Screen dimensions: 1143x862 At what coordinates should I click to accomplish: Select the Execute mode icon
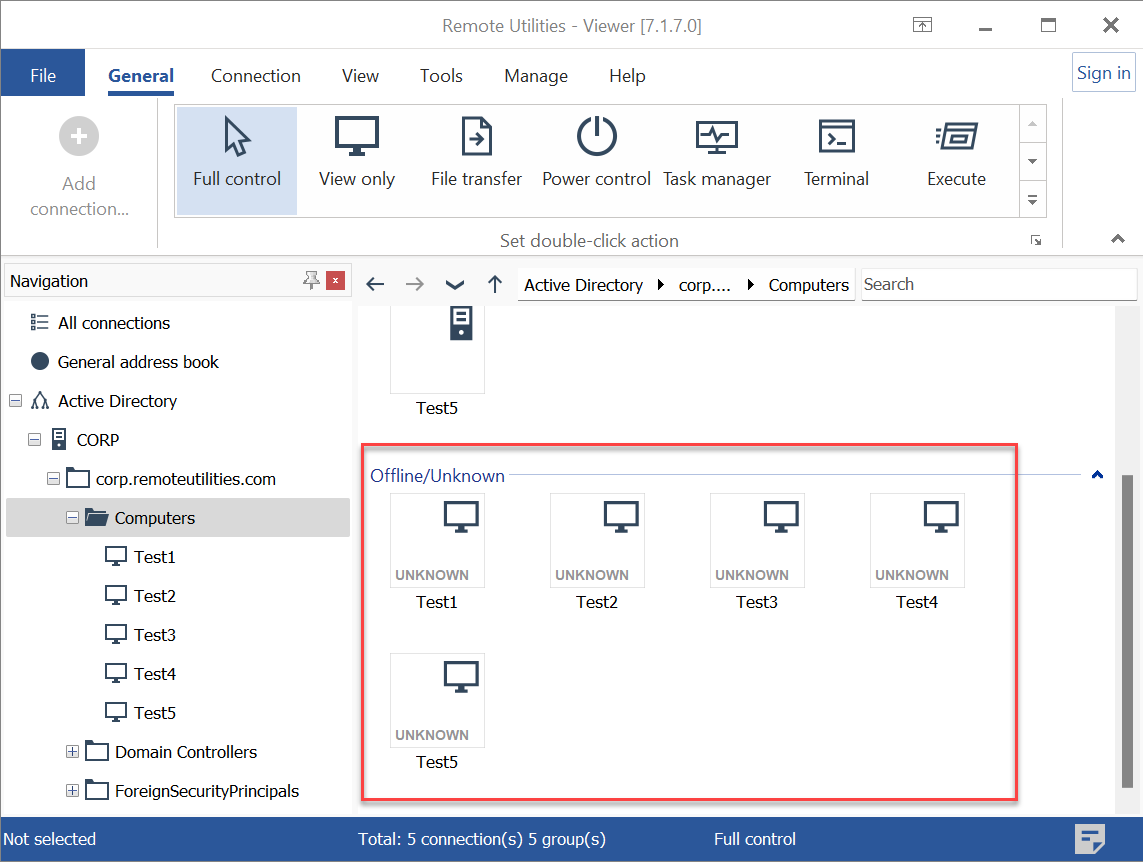pyautogui.click(x=956, y=137)
